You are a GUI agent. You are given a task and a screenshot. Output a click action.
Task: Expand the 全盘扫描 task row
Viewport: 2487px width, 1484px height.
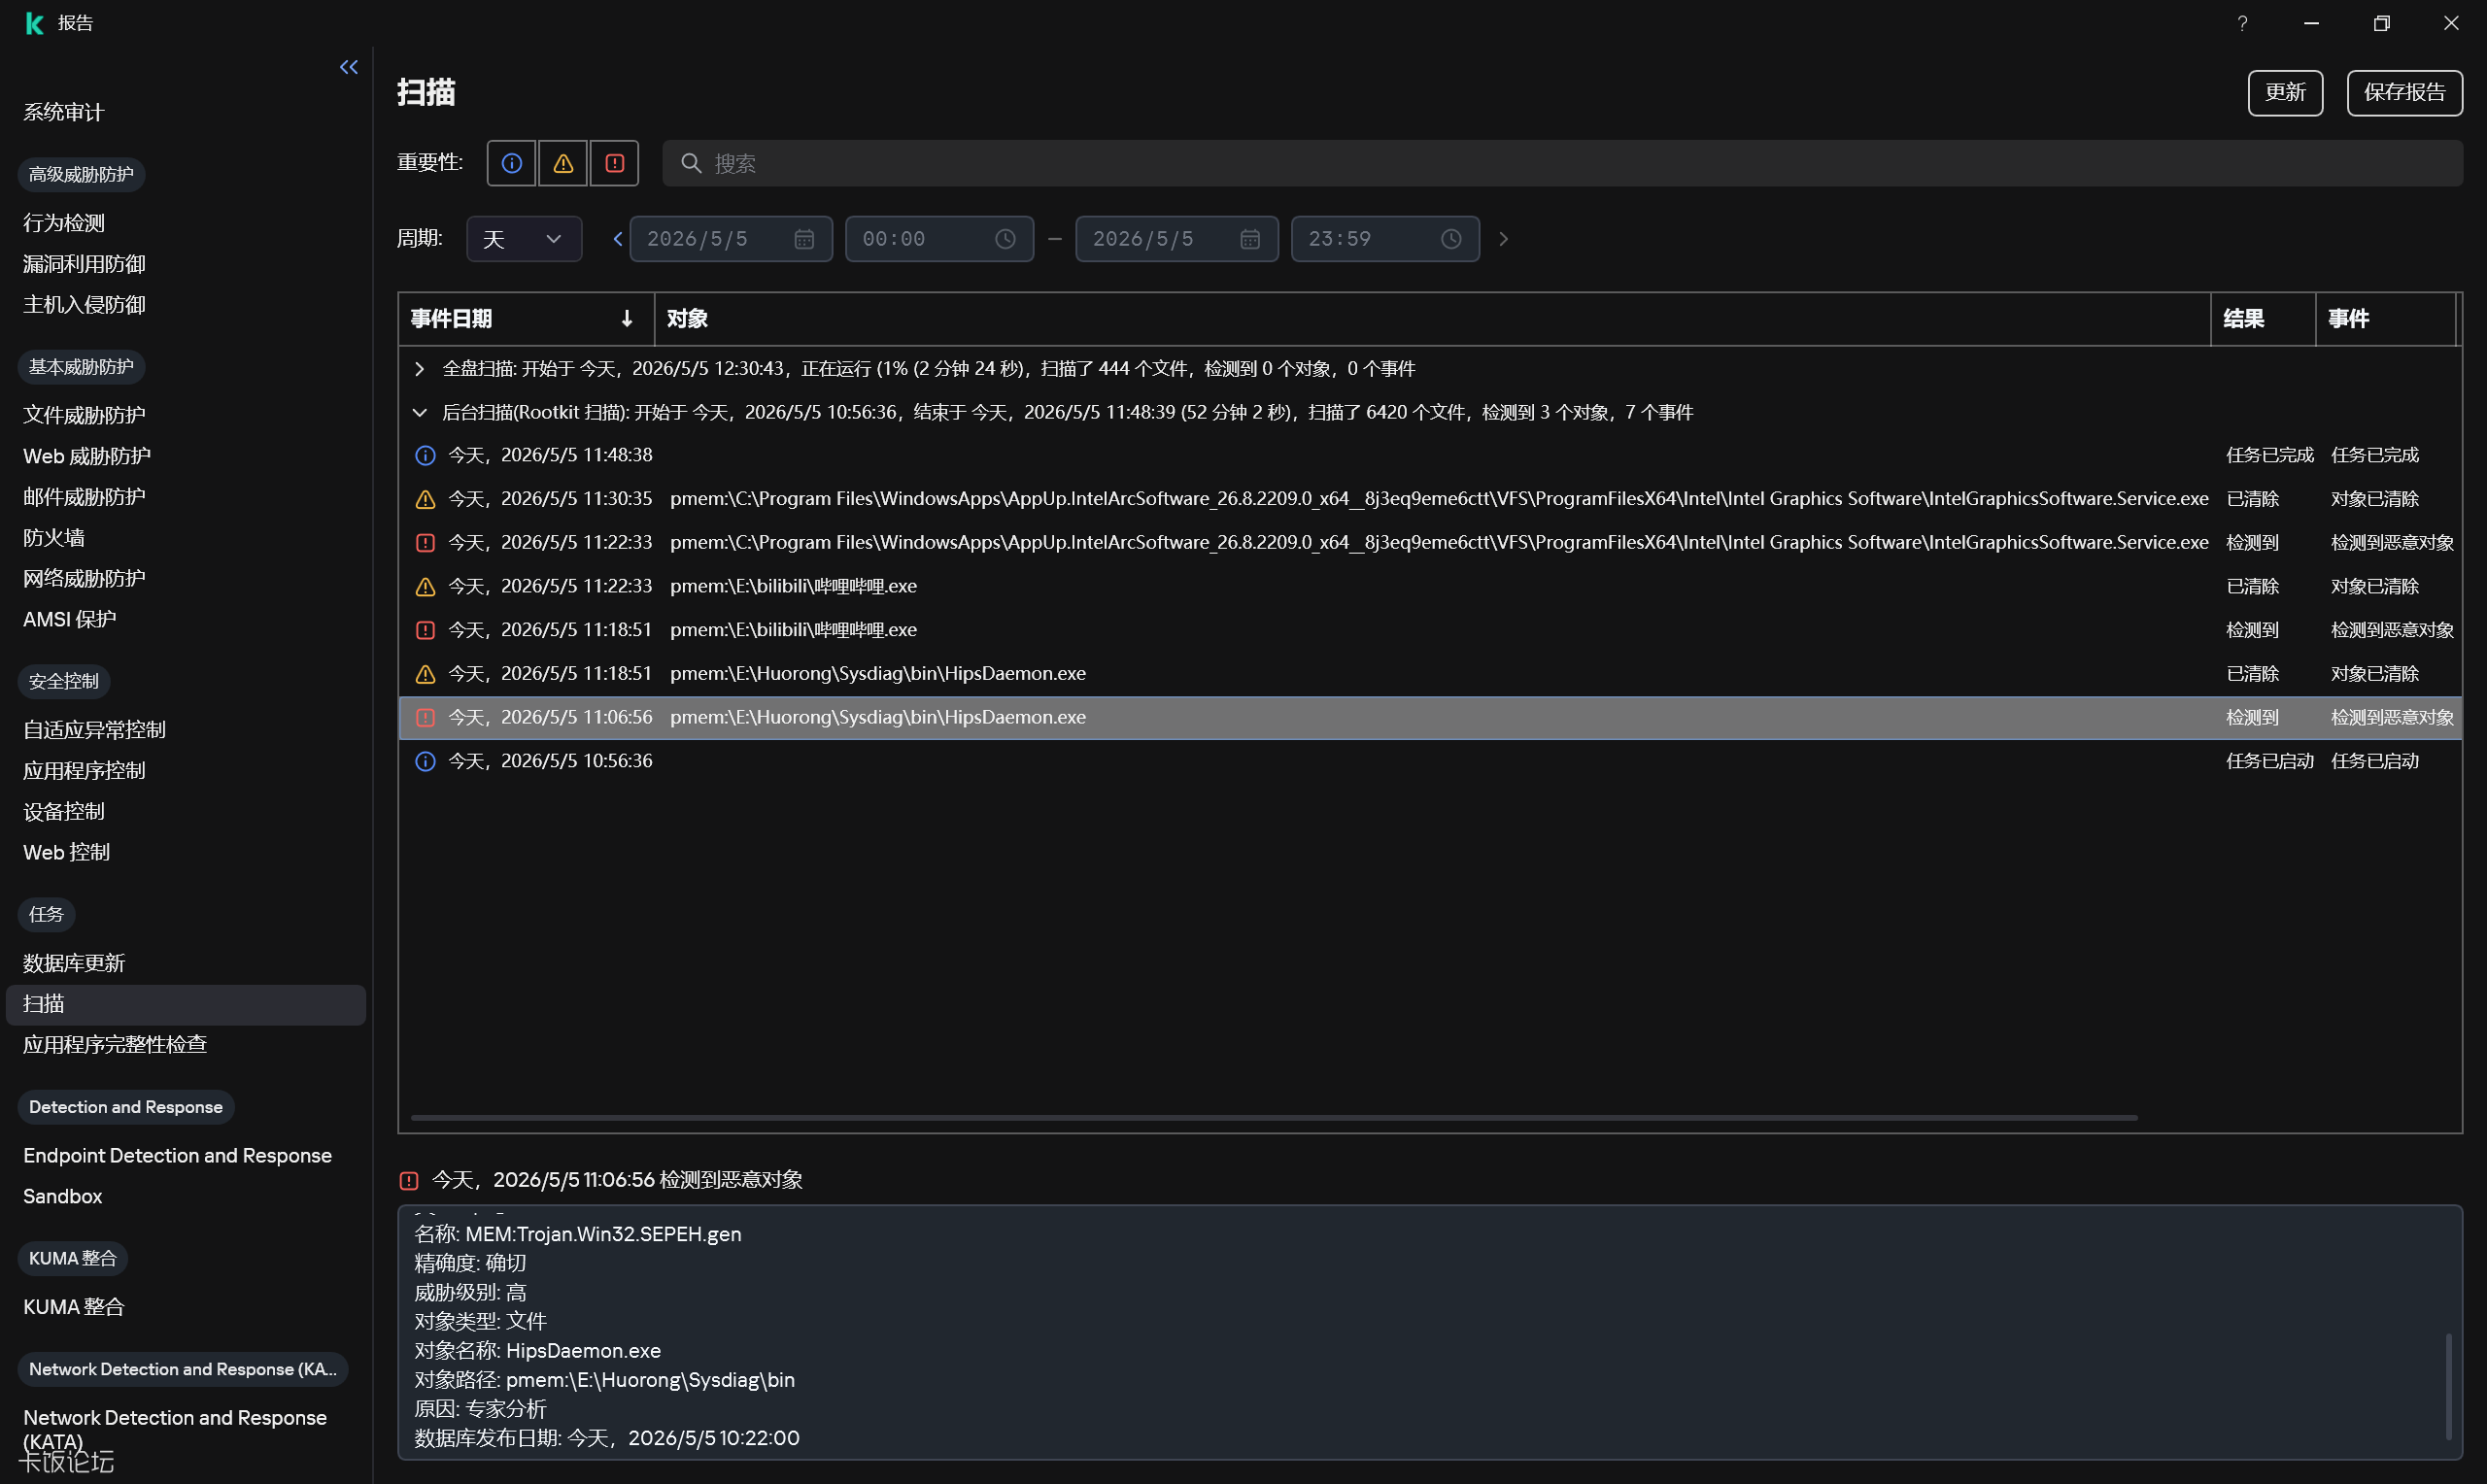[420, 369]
